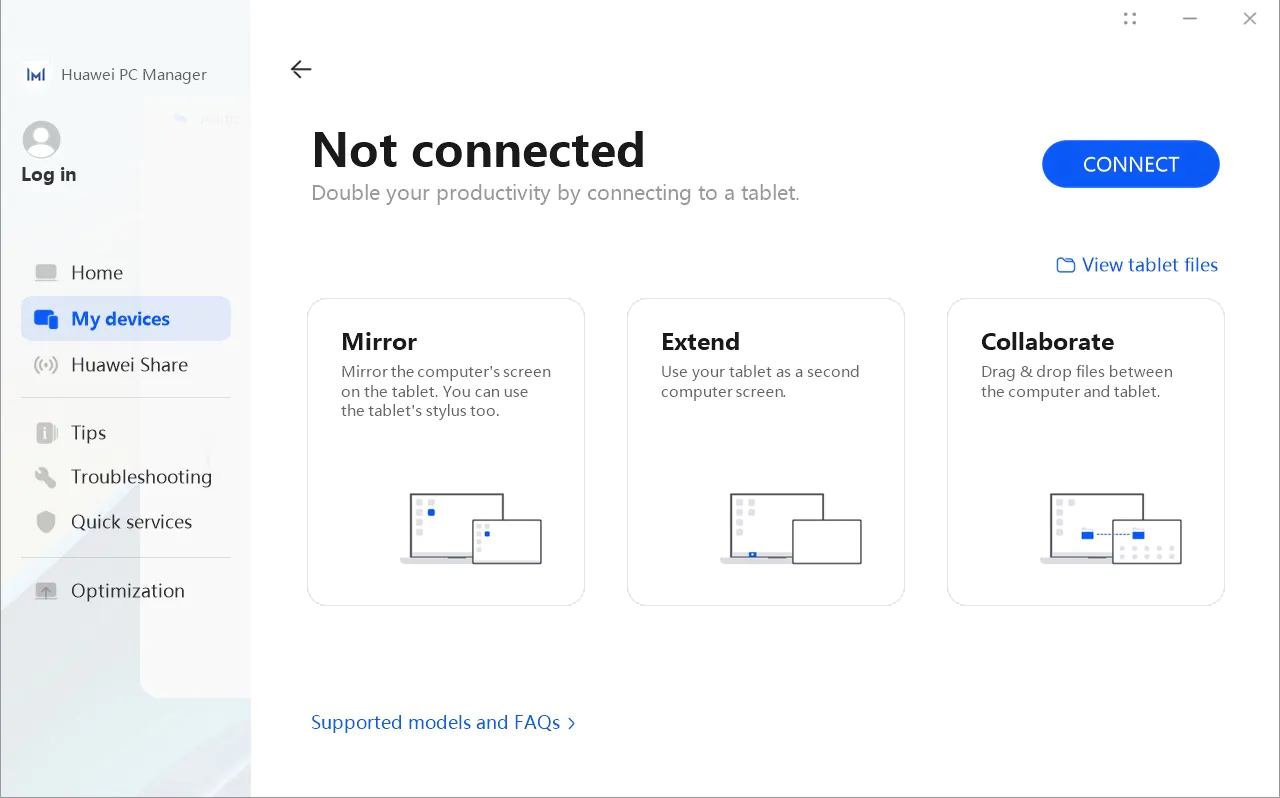Click the Huawei PC Manager logo

point(36,75)
